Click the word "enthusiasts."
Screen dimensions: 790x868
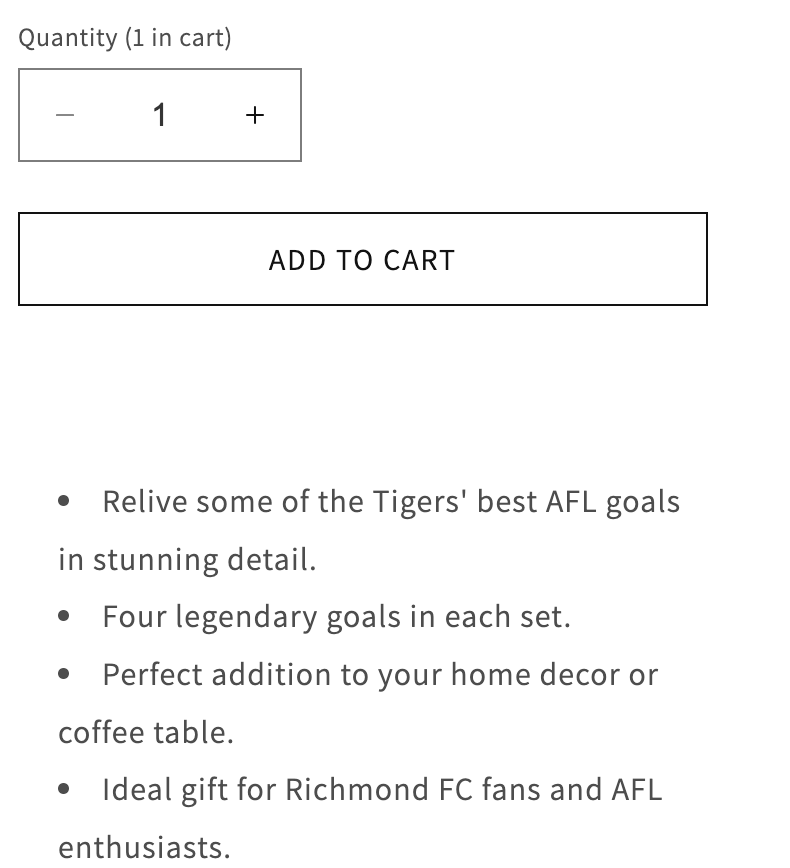(x=144, y=847)
